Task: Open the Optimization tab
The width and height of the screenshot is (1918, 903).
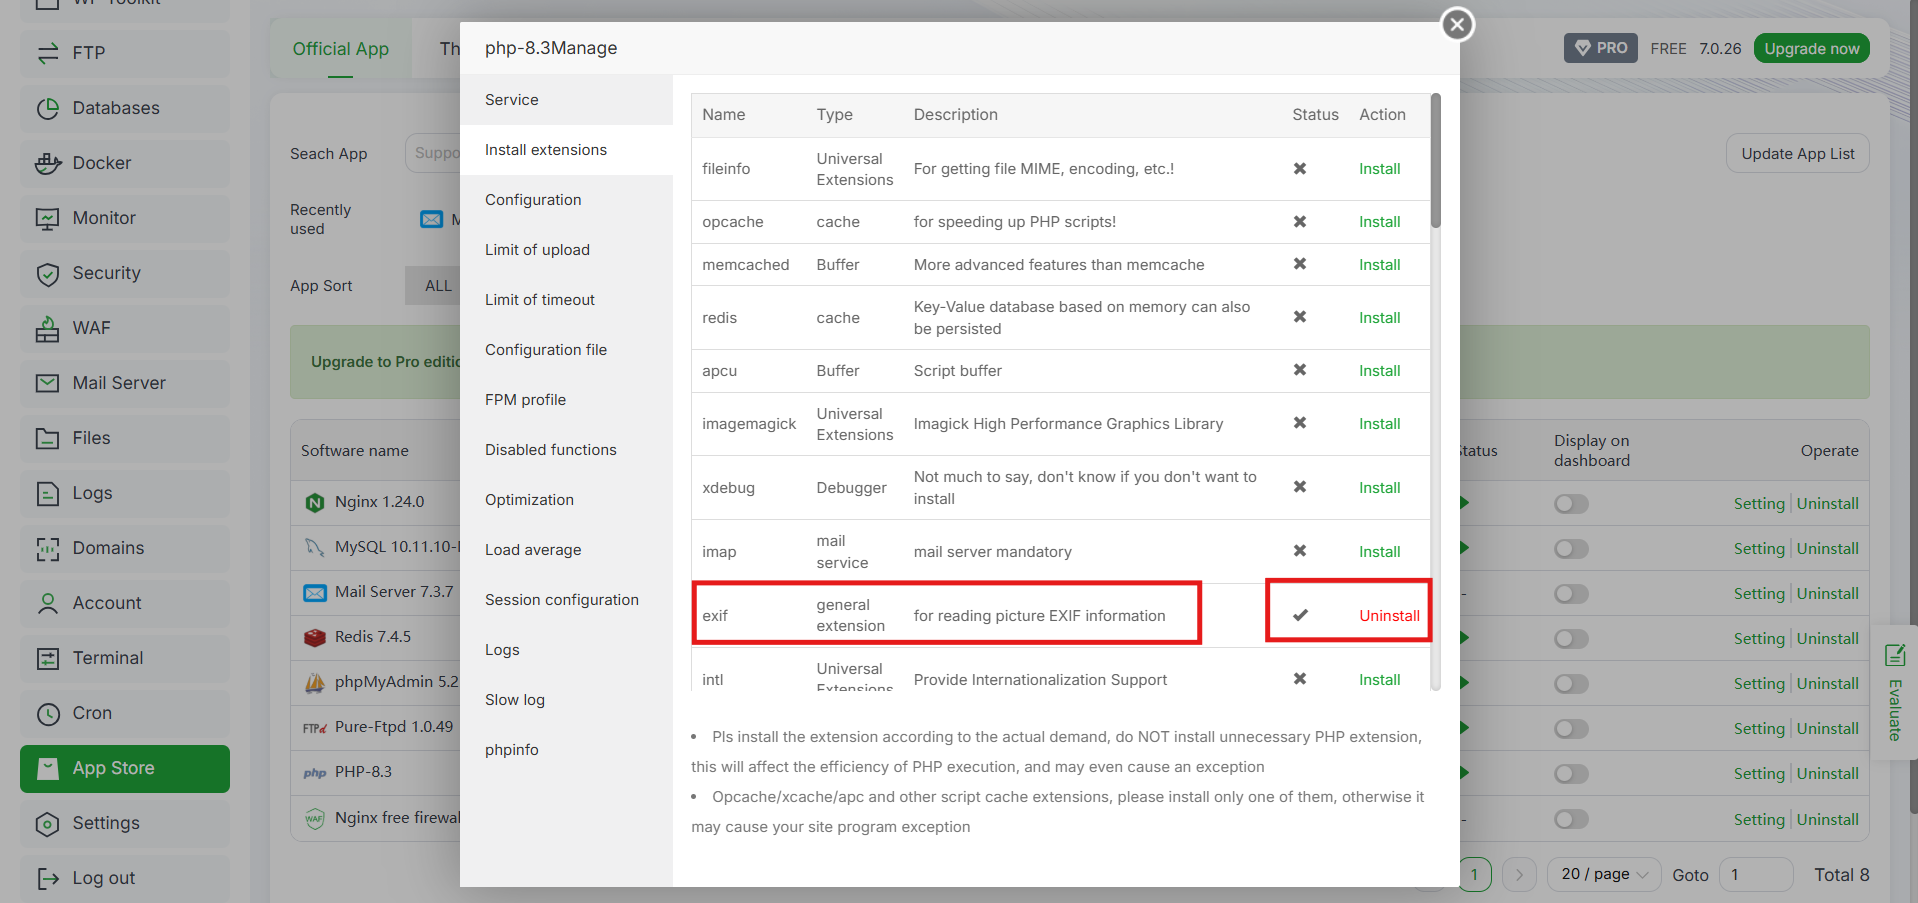Action: click(x=566, y=500)
